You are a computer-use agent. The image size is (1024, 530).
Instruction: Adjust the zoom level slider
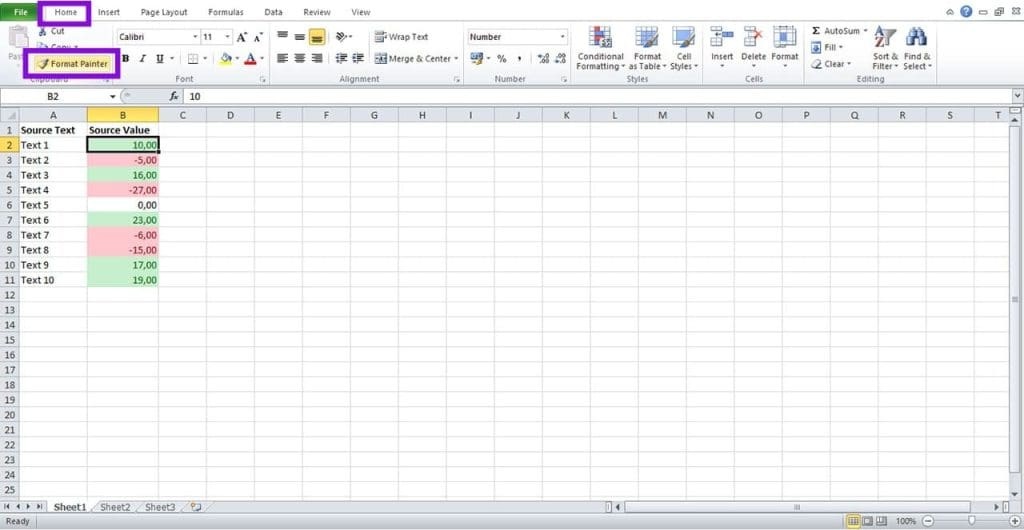[971, 521]
